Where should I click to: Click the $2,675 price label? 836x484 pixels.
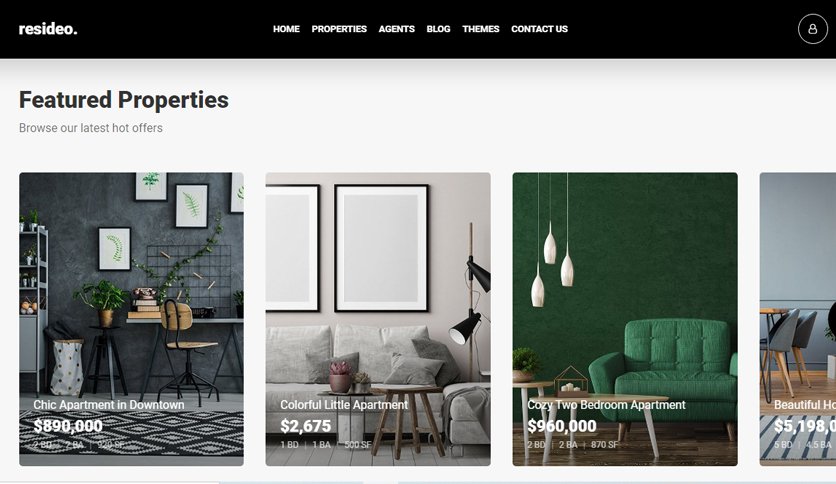click(306, 426)
